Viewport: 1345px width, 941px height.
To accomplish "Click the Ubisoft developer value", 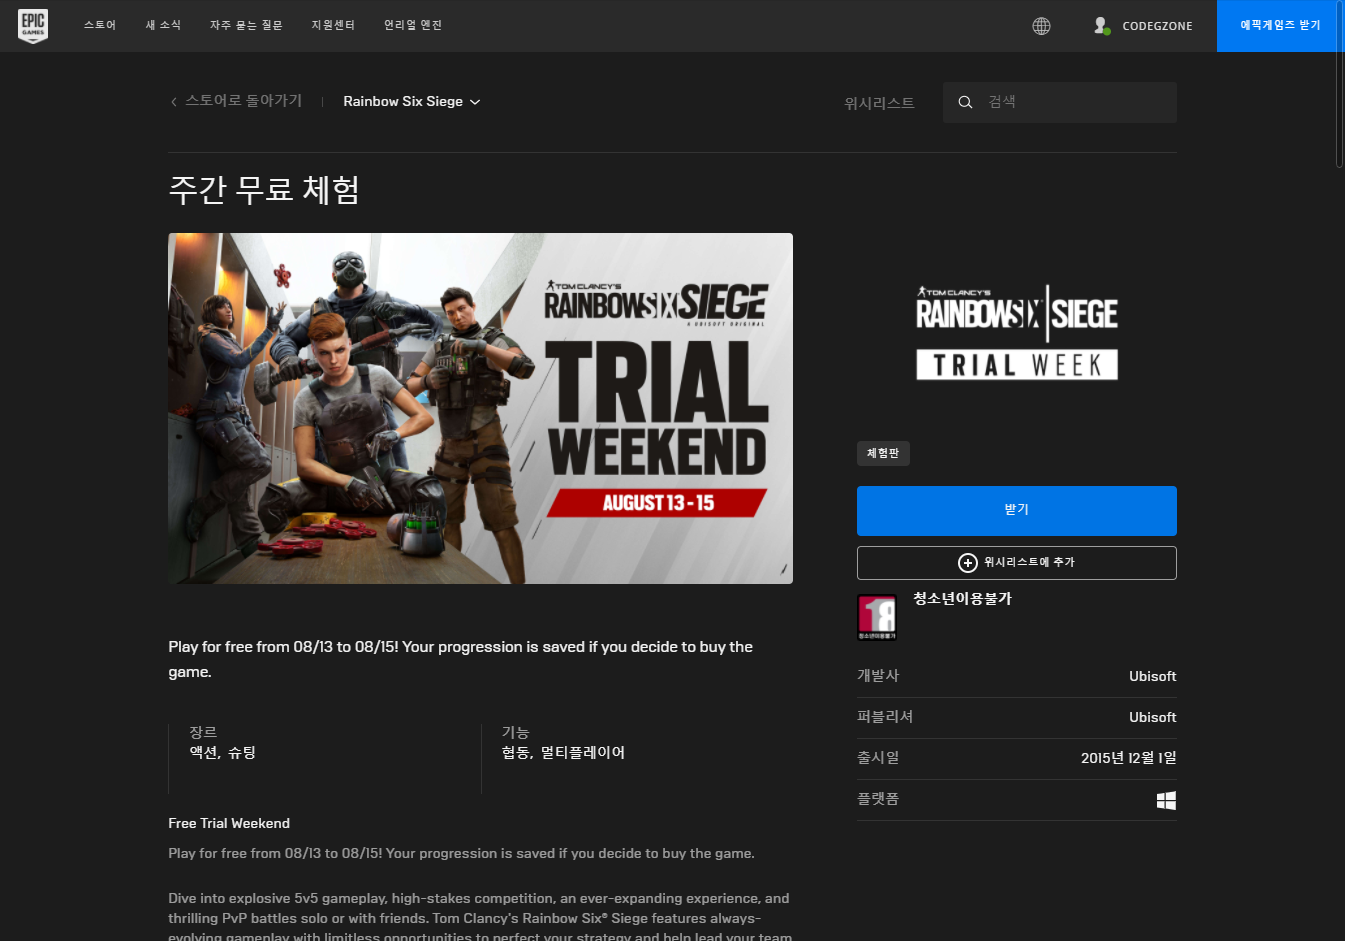I will (1153, 677).
